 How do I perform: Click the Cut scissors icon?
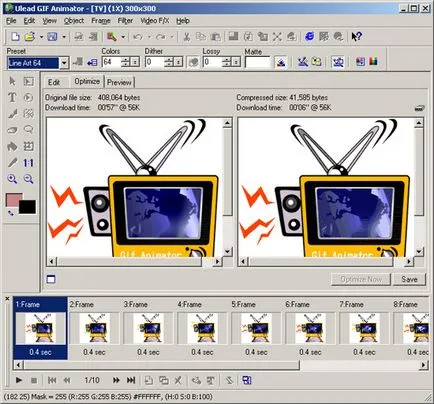187,36
